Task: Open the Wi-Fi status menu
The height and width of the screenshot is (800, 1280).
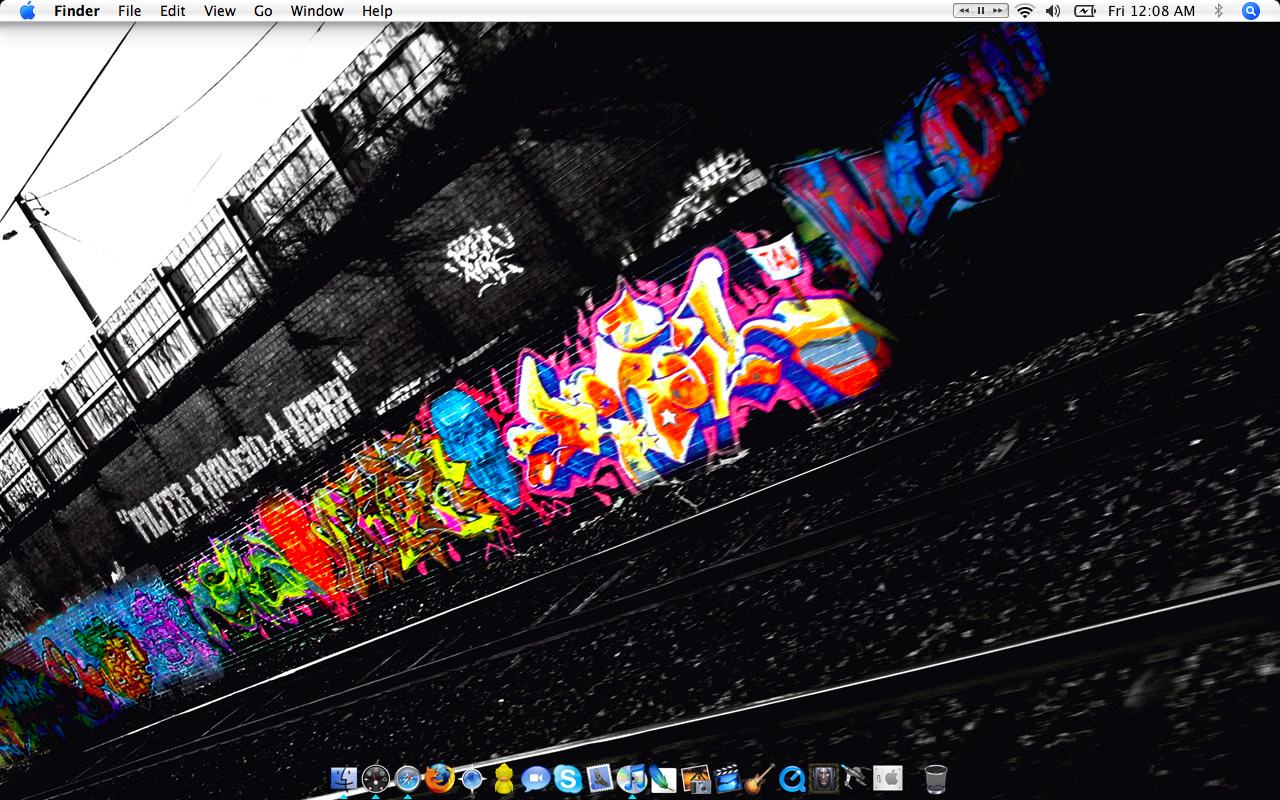Action: [1025, 11]
